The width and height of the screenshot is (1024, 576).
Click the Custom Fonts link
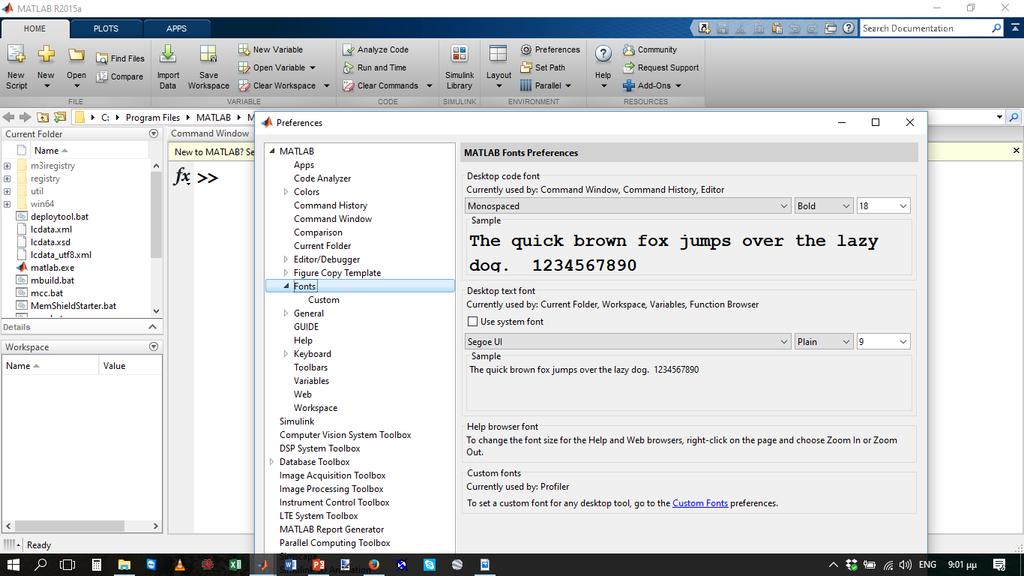click(700, 503)
